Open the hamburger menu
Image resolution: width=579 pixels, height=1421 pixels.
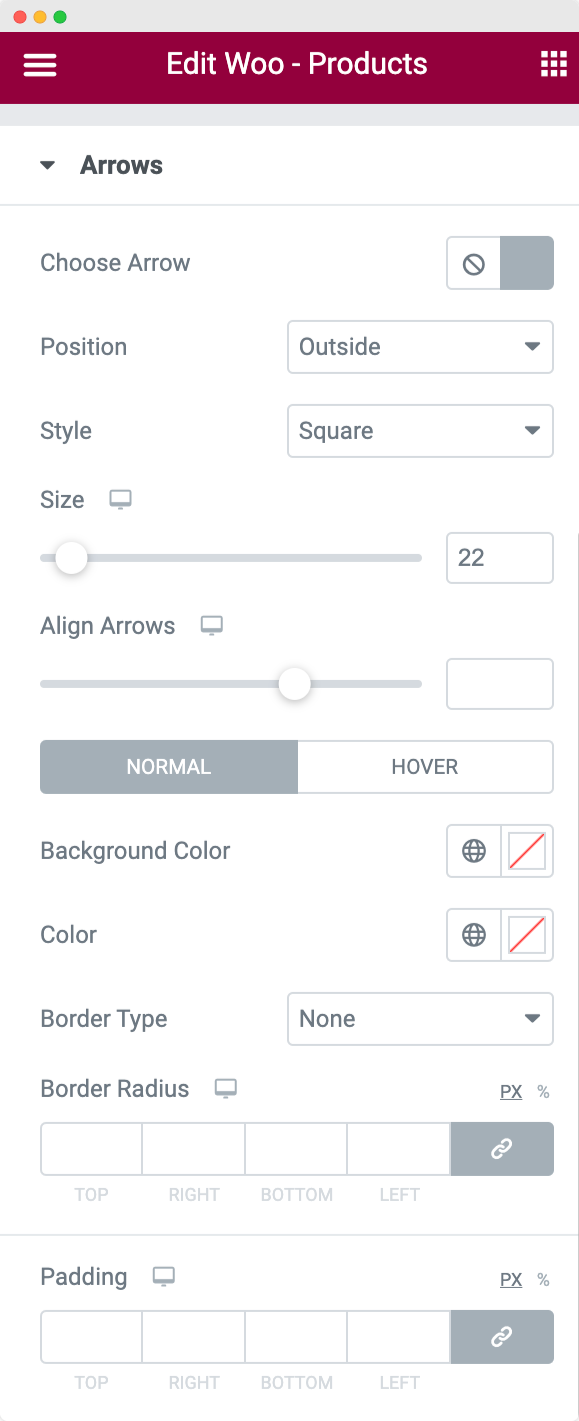pos(39,63)
